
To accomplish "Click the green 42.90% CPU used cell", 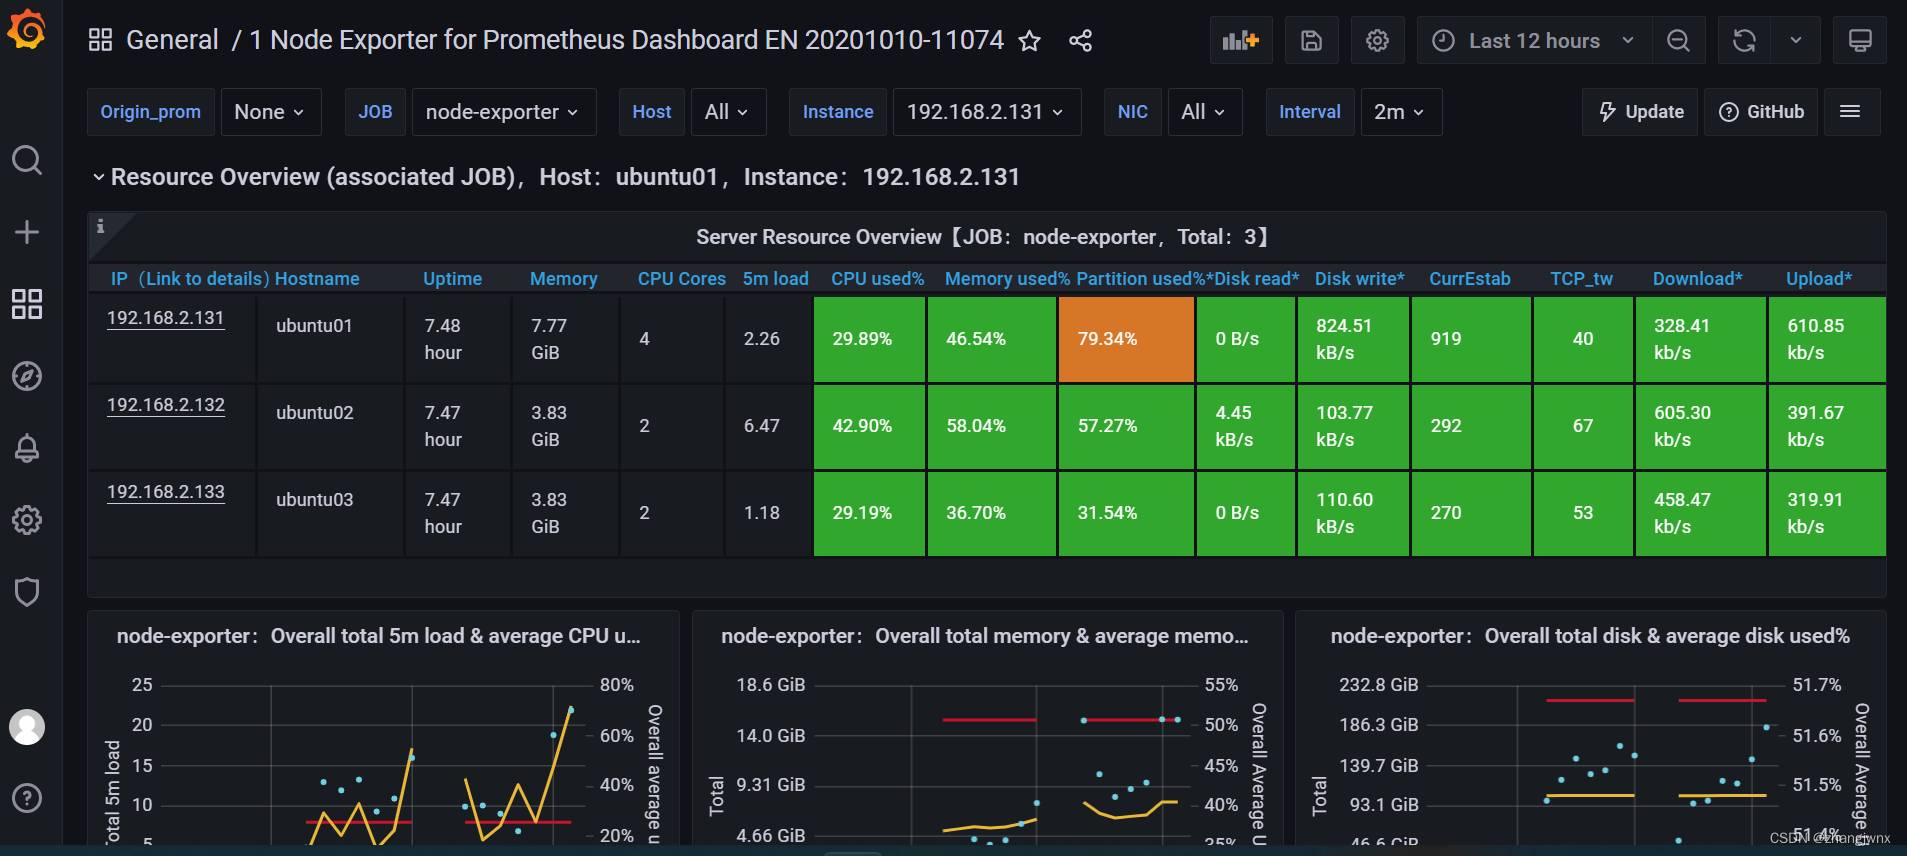I will click(x=869, y=426).
